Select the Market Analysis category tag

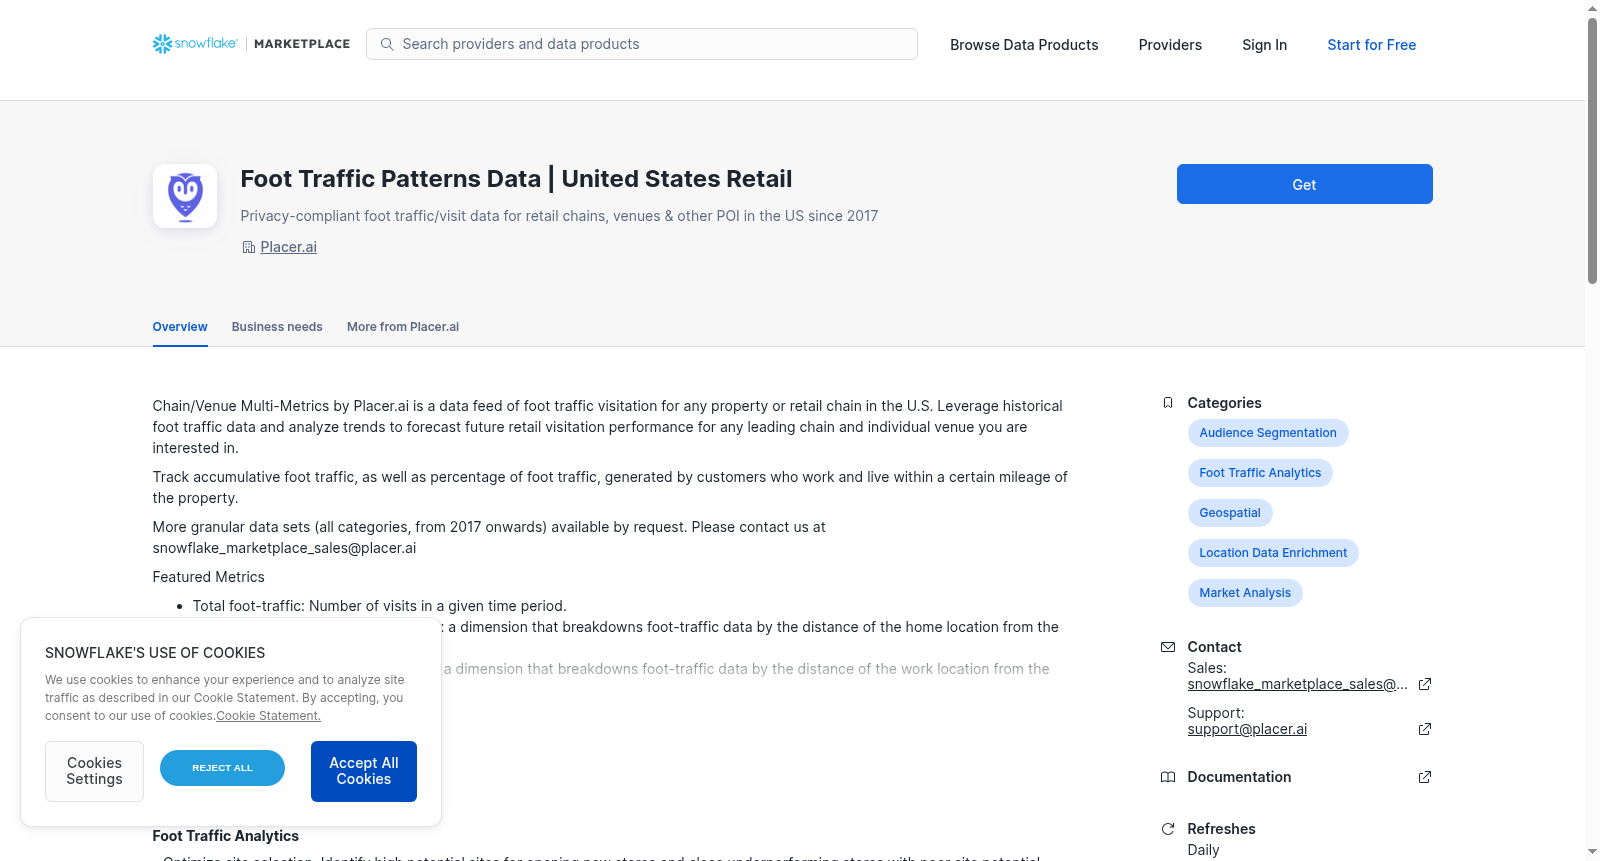1245,593
